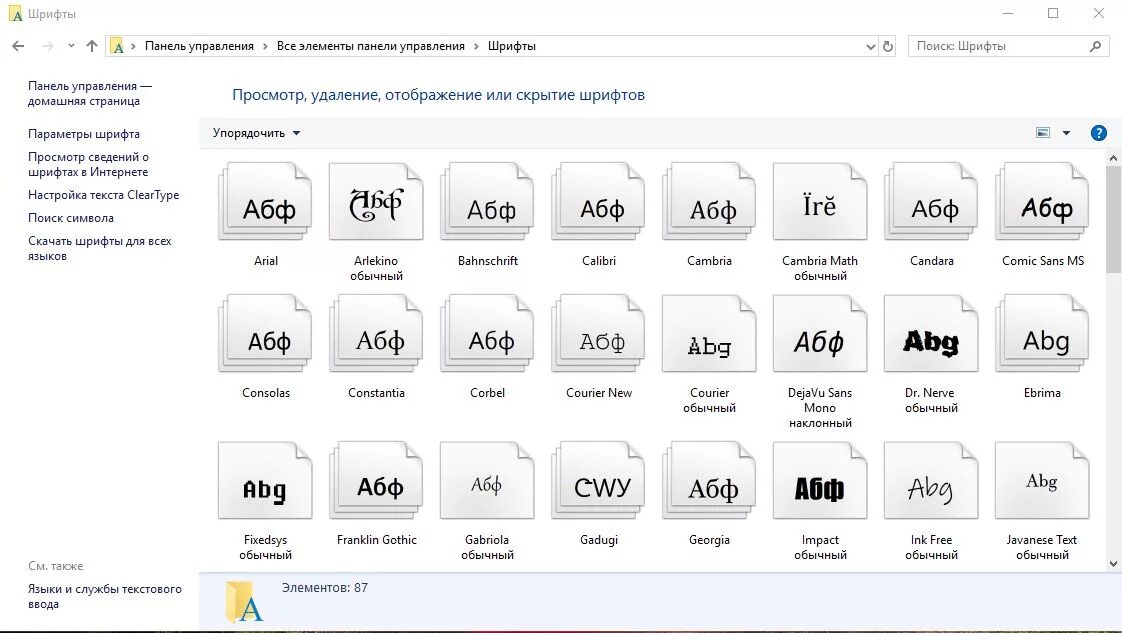Image resolution: width=1122 pixels, height=633 pixels.
Task: Select the Gabriola font icon
Action: (x=487, y=481)
